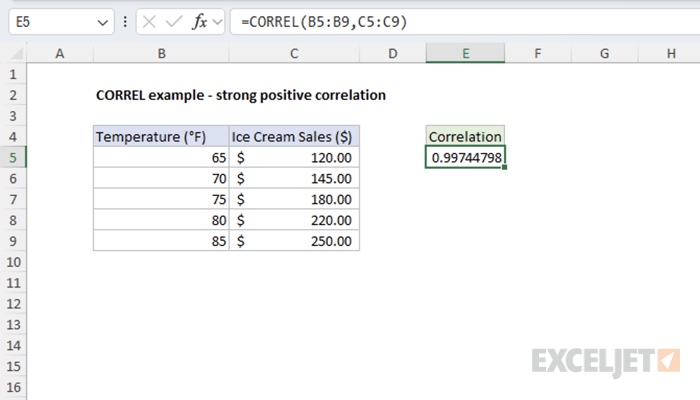Select the correlation result cell 0.99744798
The width and height of the screenshot is (700, 400).
tap(465, 158)
